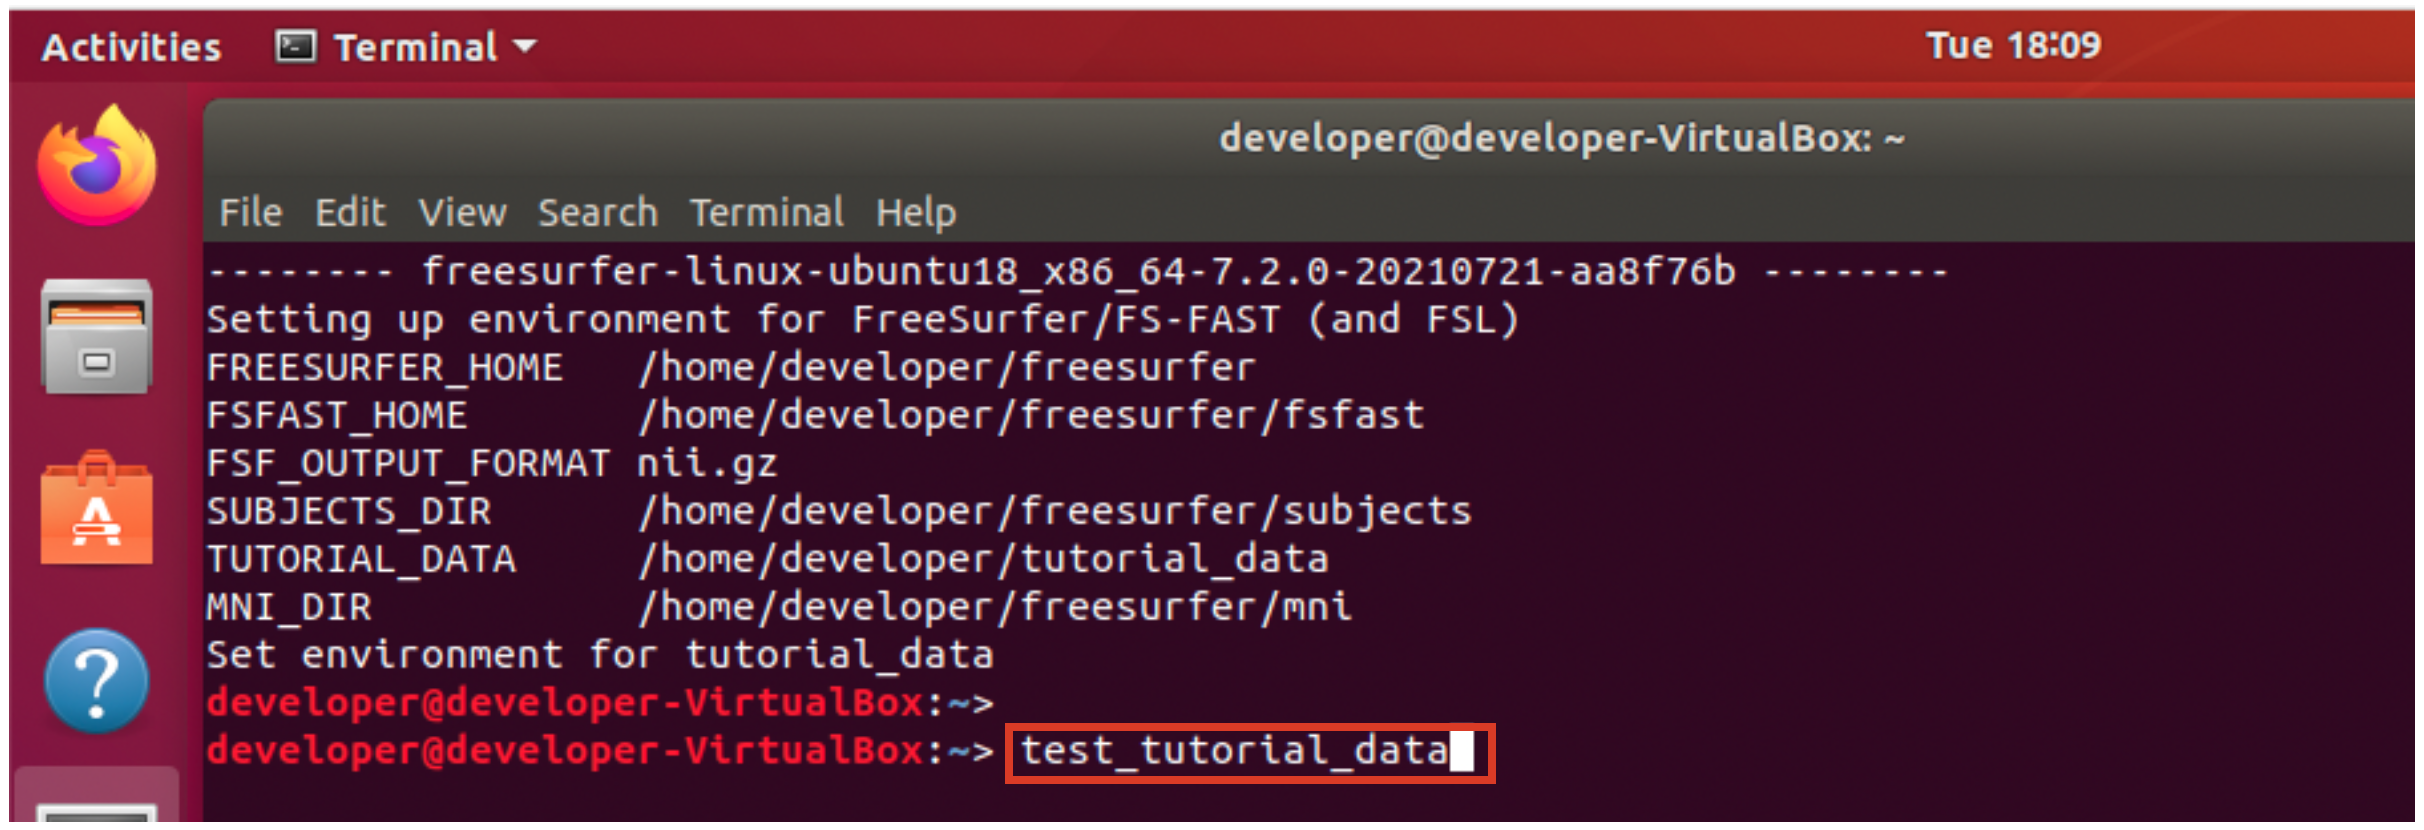Click the freesurfer-linux-ubuntu18 version header line
The image size is (2424, 830).
(1077, 272)
